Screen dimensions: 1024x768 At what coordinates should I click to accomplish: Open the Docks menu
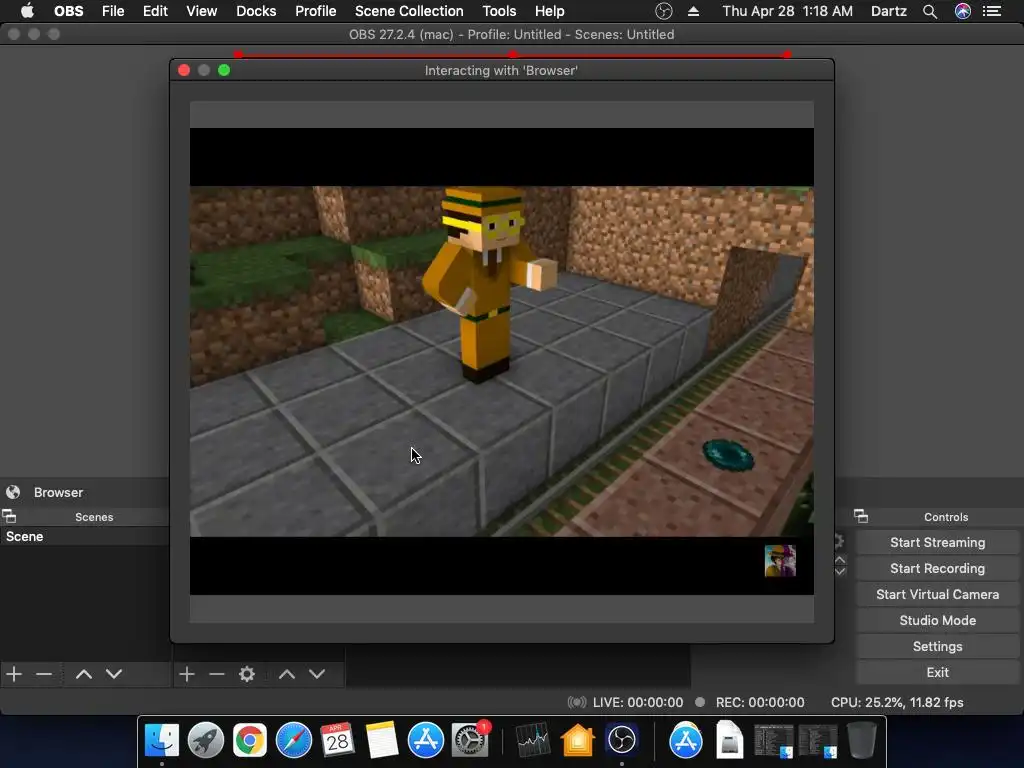pyautogui.click(x=256, y=11)
